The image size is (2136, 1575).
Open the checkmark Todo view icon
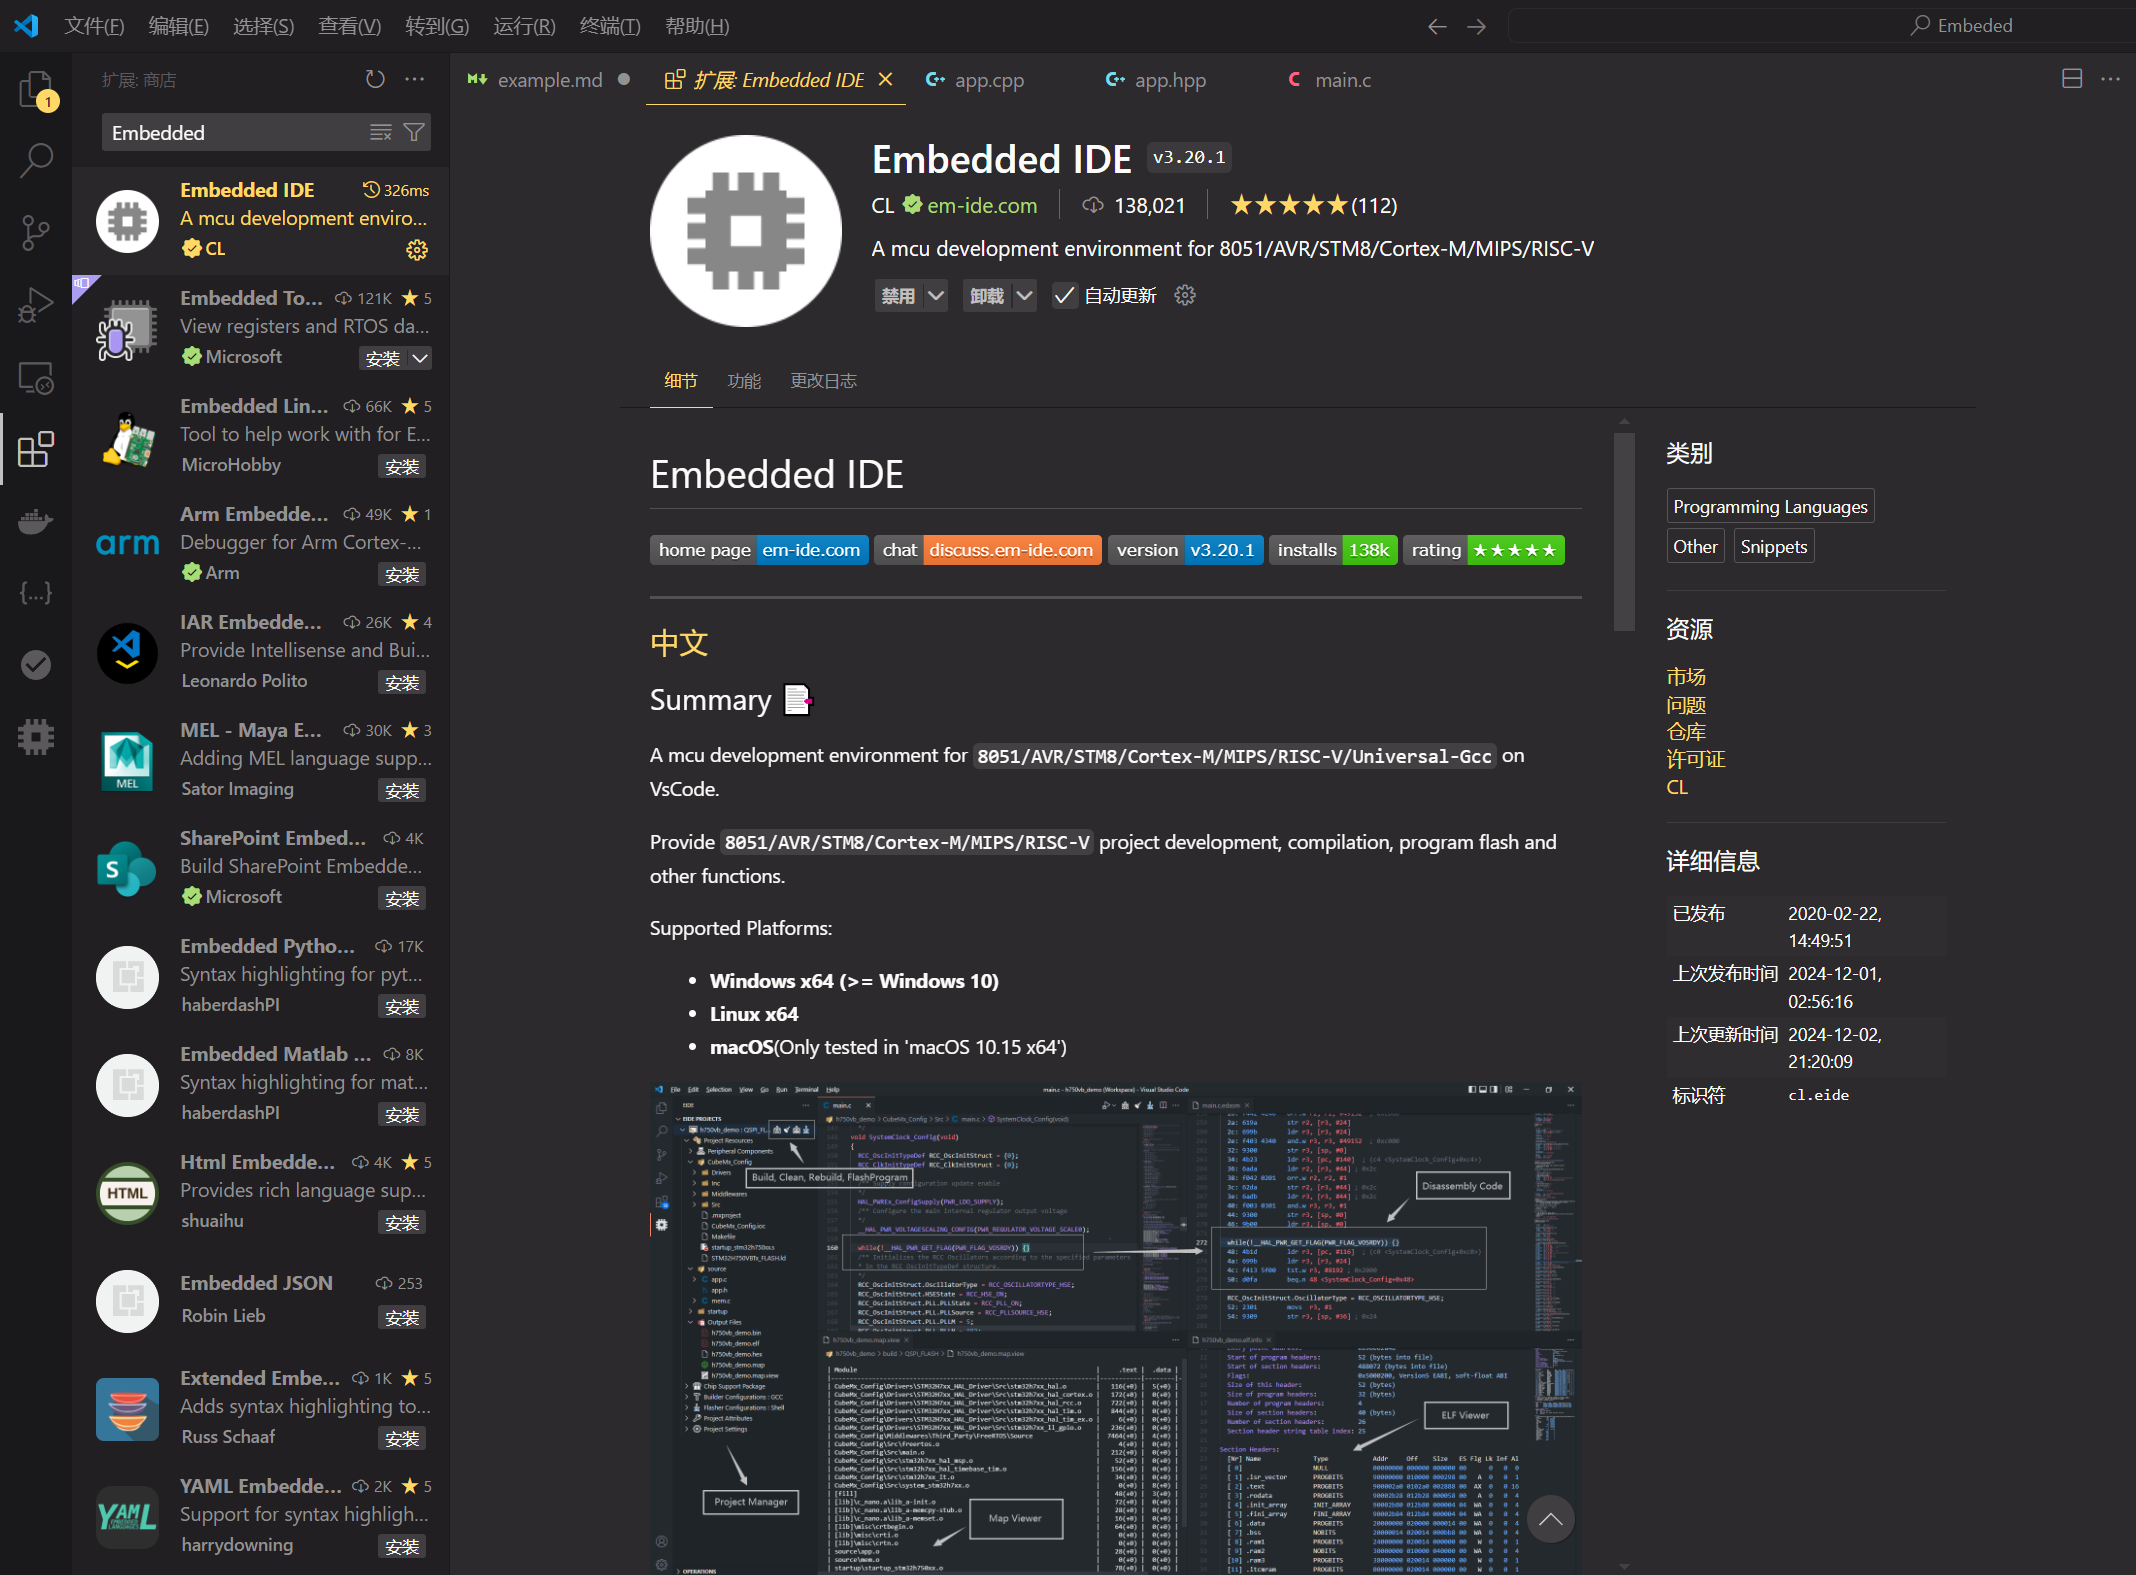(36, 665)
